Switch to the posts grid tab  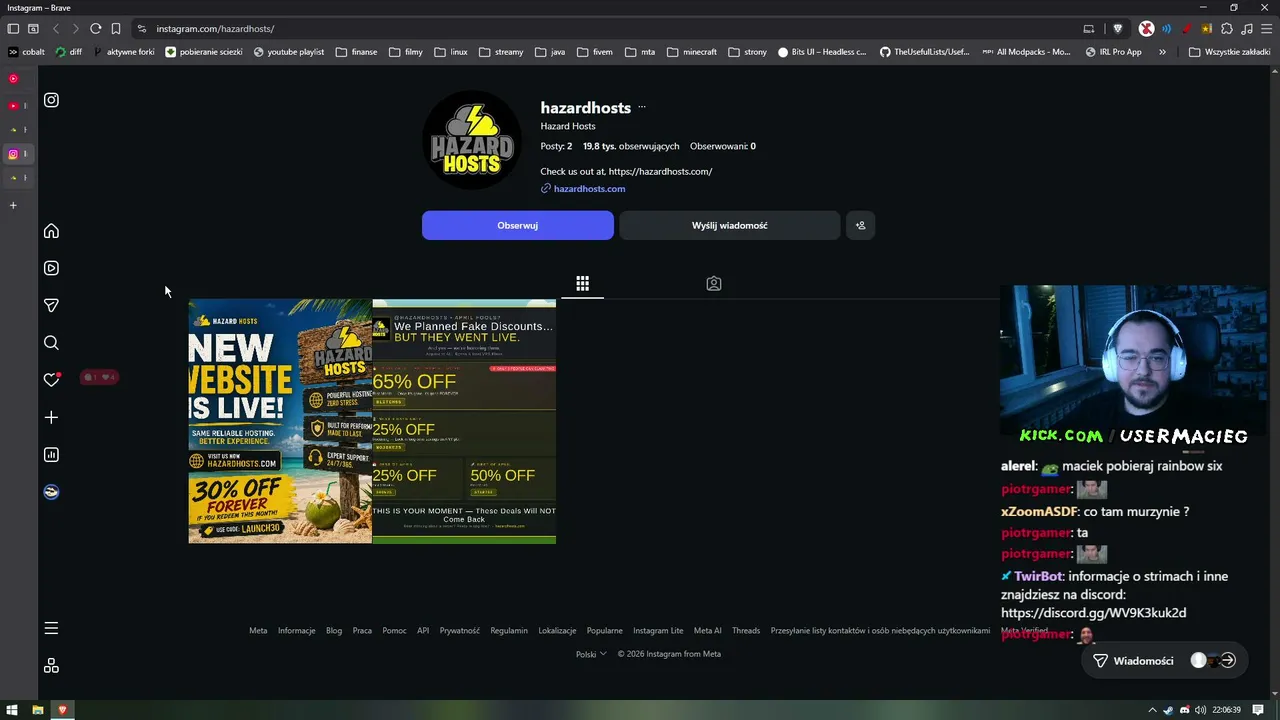click(582, 284)
